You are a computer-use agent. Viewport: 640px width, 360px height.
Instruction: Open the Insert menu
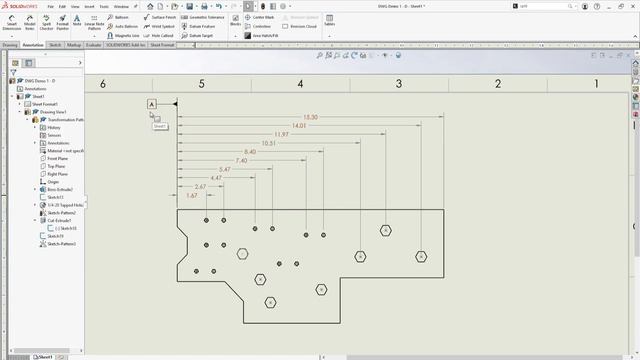pyautogui.click(x=89, y=7)
